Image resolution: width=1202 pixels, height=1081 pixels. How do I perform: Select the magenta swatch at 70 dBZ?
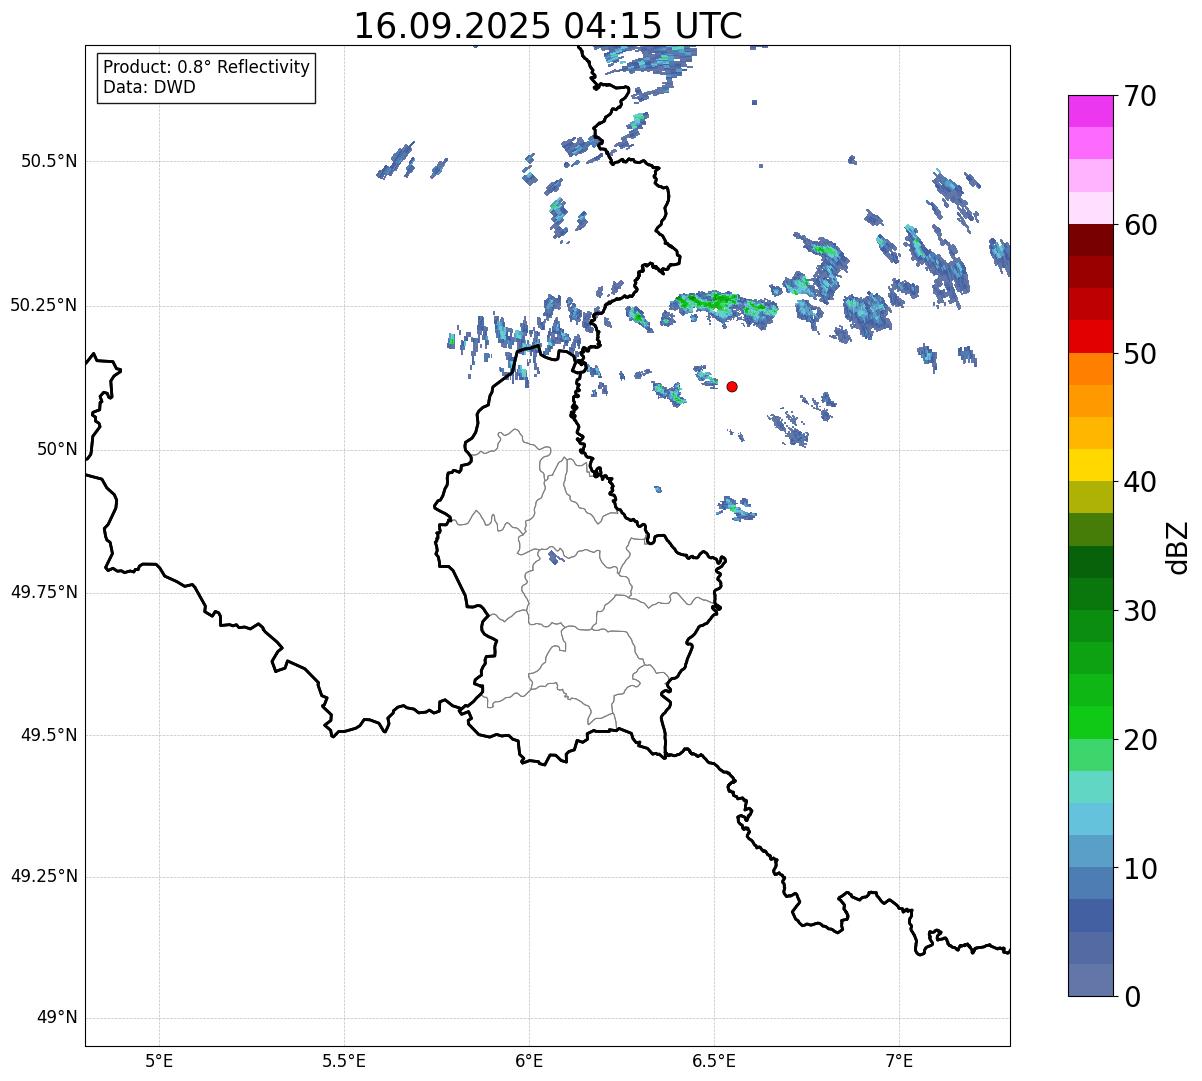click(x=1090, y=111)
